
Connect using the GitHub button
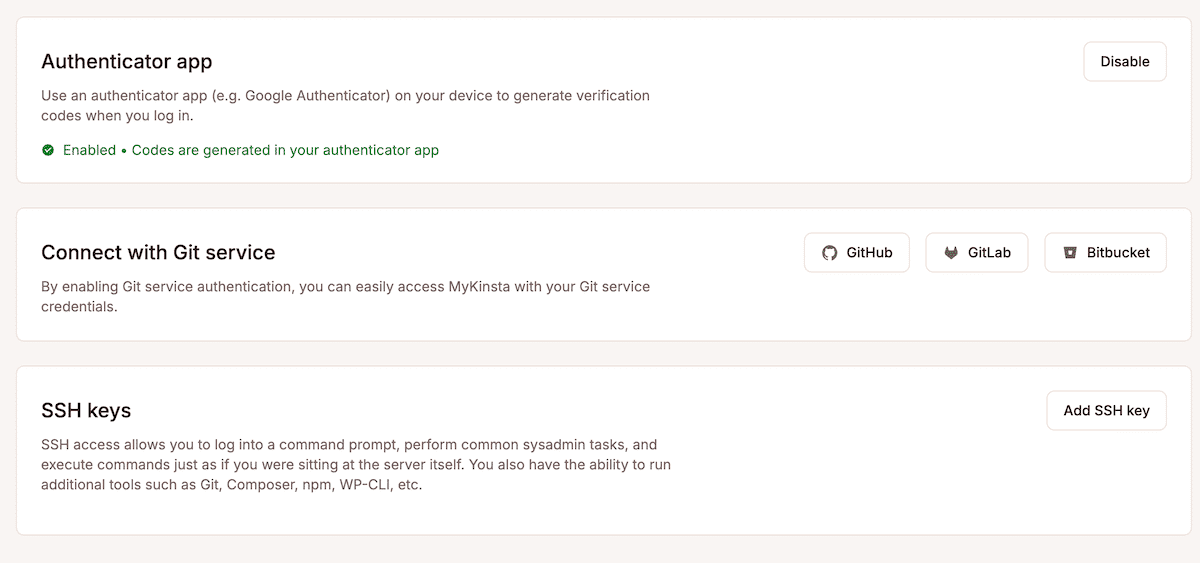(856, 253)
